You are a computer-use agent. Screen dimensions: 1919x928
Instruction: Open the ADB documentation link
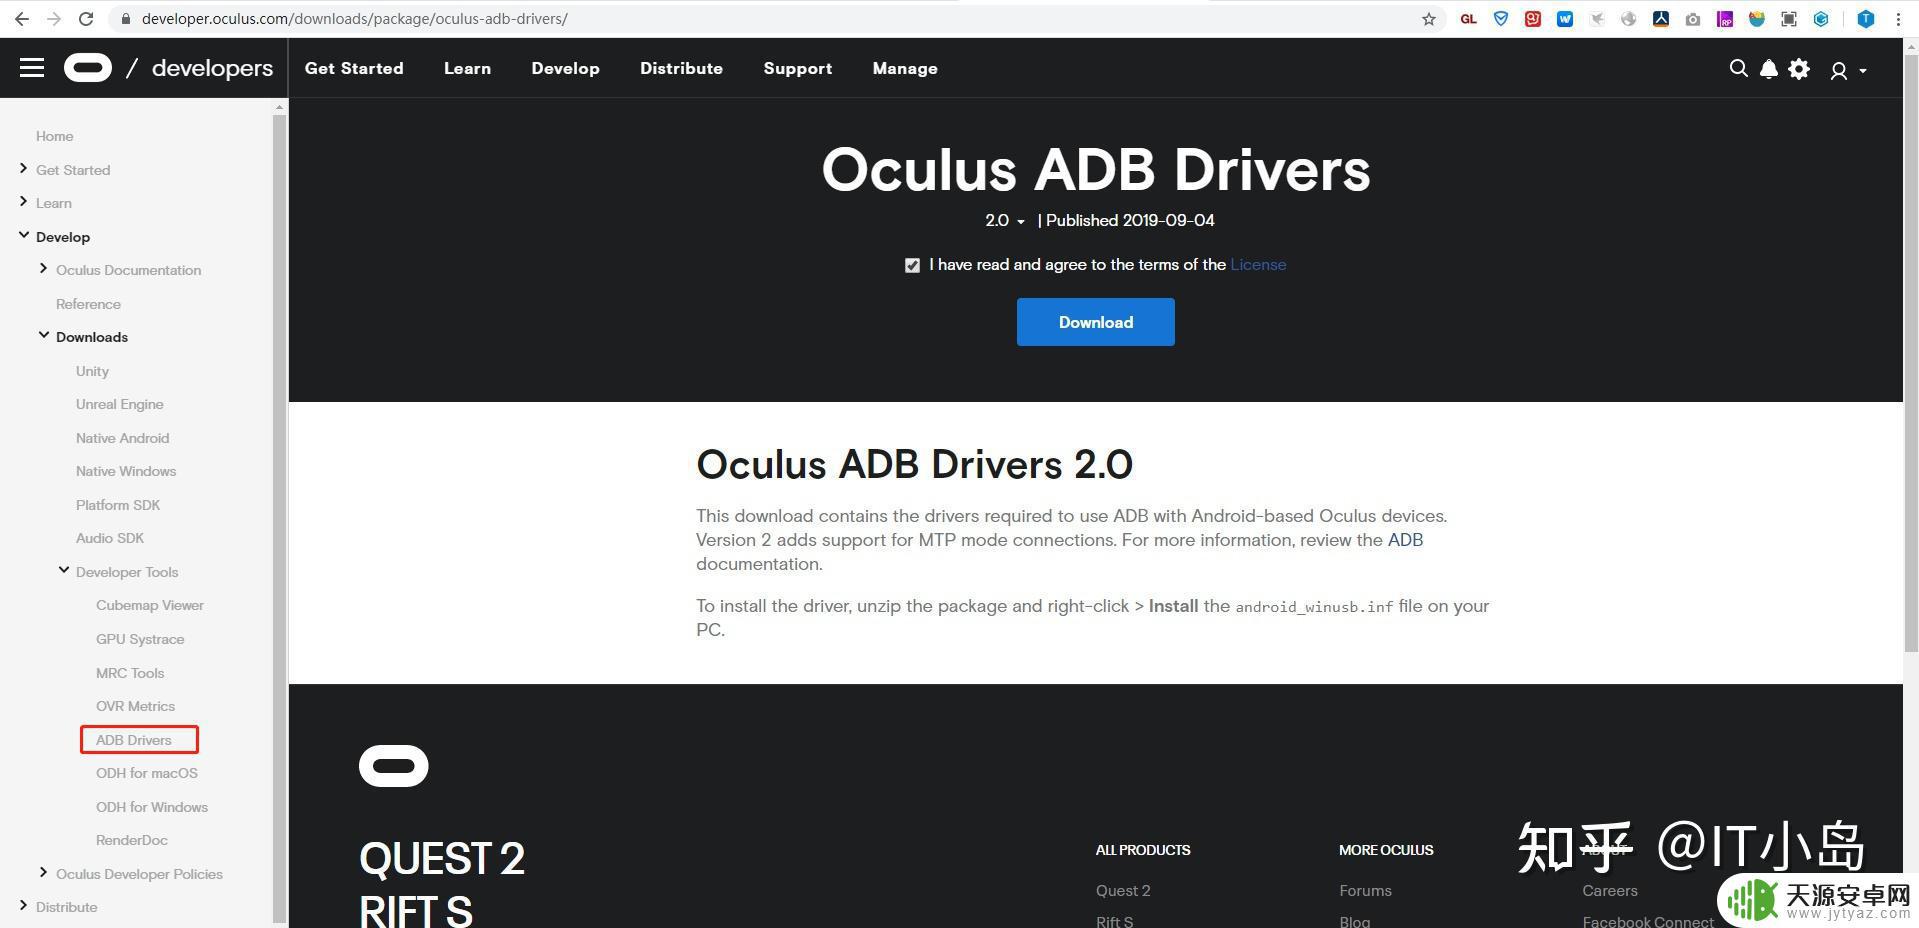click(1405, 540)
